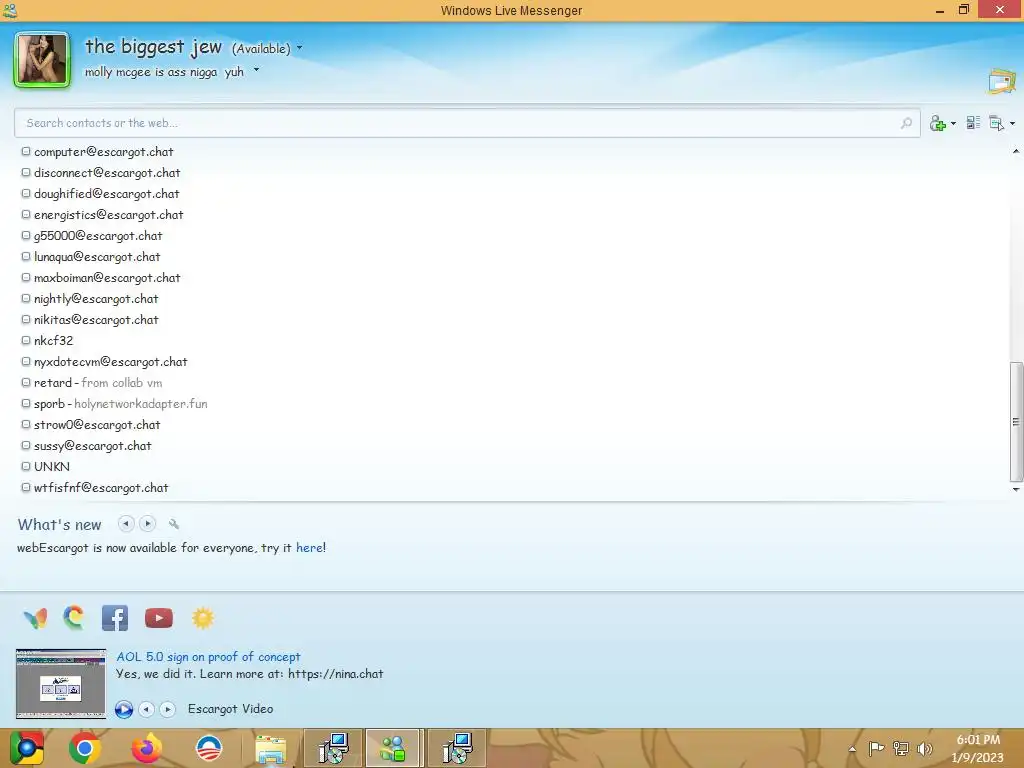Click the status icon beside sporb

coord(26,403)
